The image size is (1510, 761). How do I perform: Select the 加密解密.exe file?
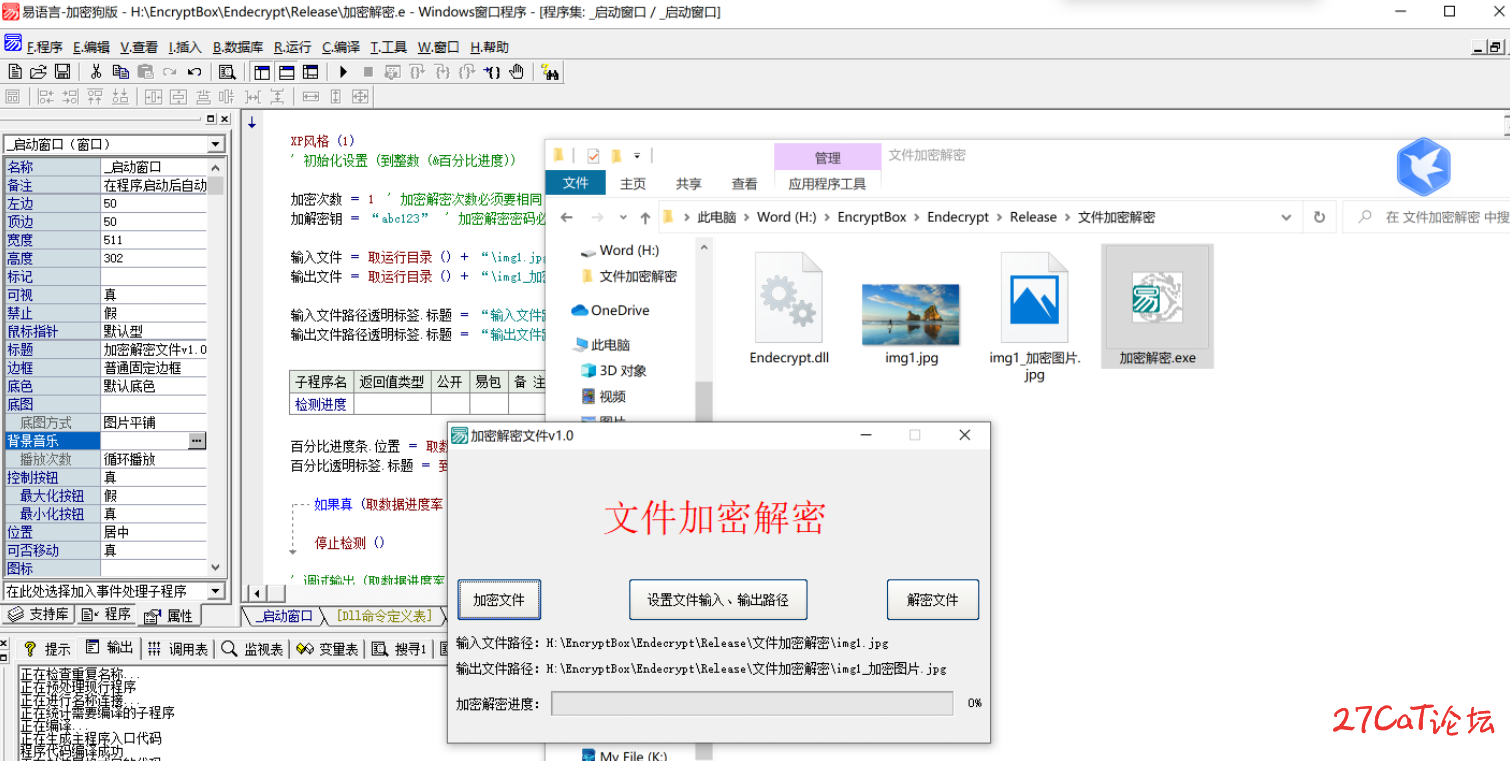(x=1157, y=307)
